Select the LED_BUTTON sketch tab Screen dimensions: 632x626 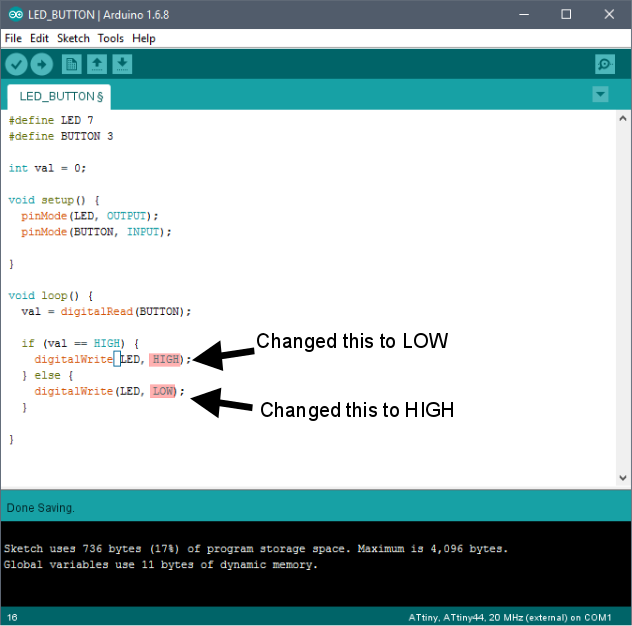pyautogui.click(x=59, y=97)
